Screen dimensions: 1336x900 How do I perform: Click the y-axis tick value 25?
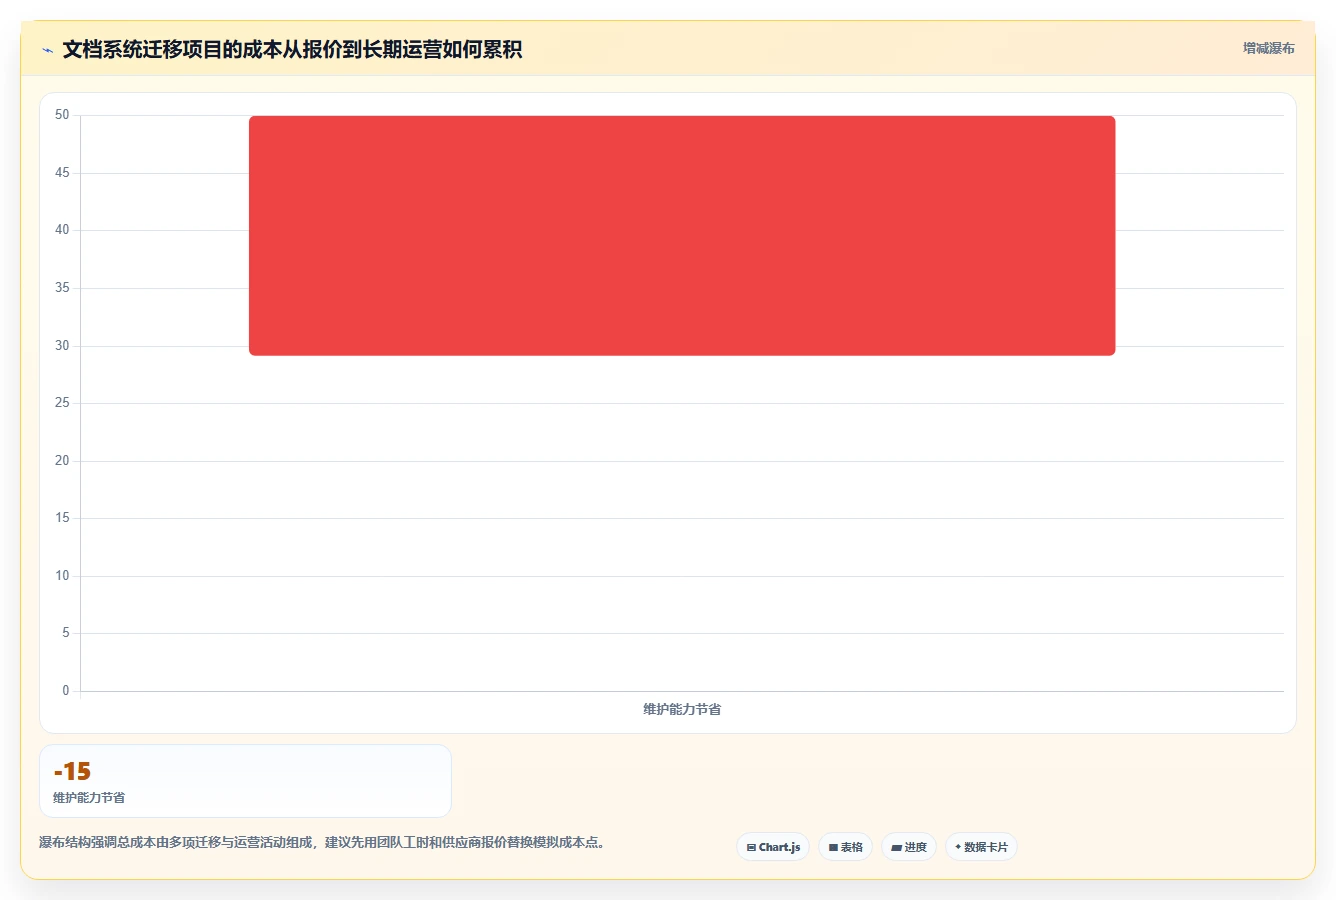point(62,403)
